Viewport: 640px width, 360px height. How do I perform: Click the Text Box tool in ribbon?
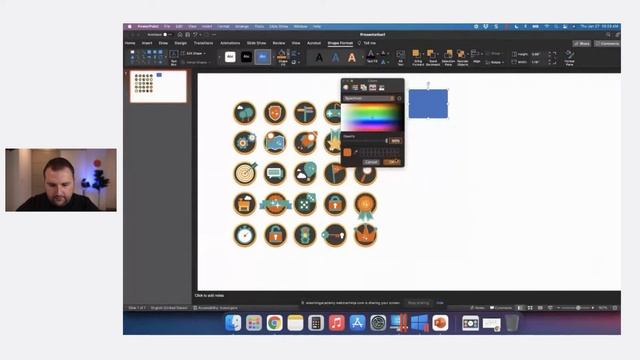tap(173, 57)
